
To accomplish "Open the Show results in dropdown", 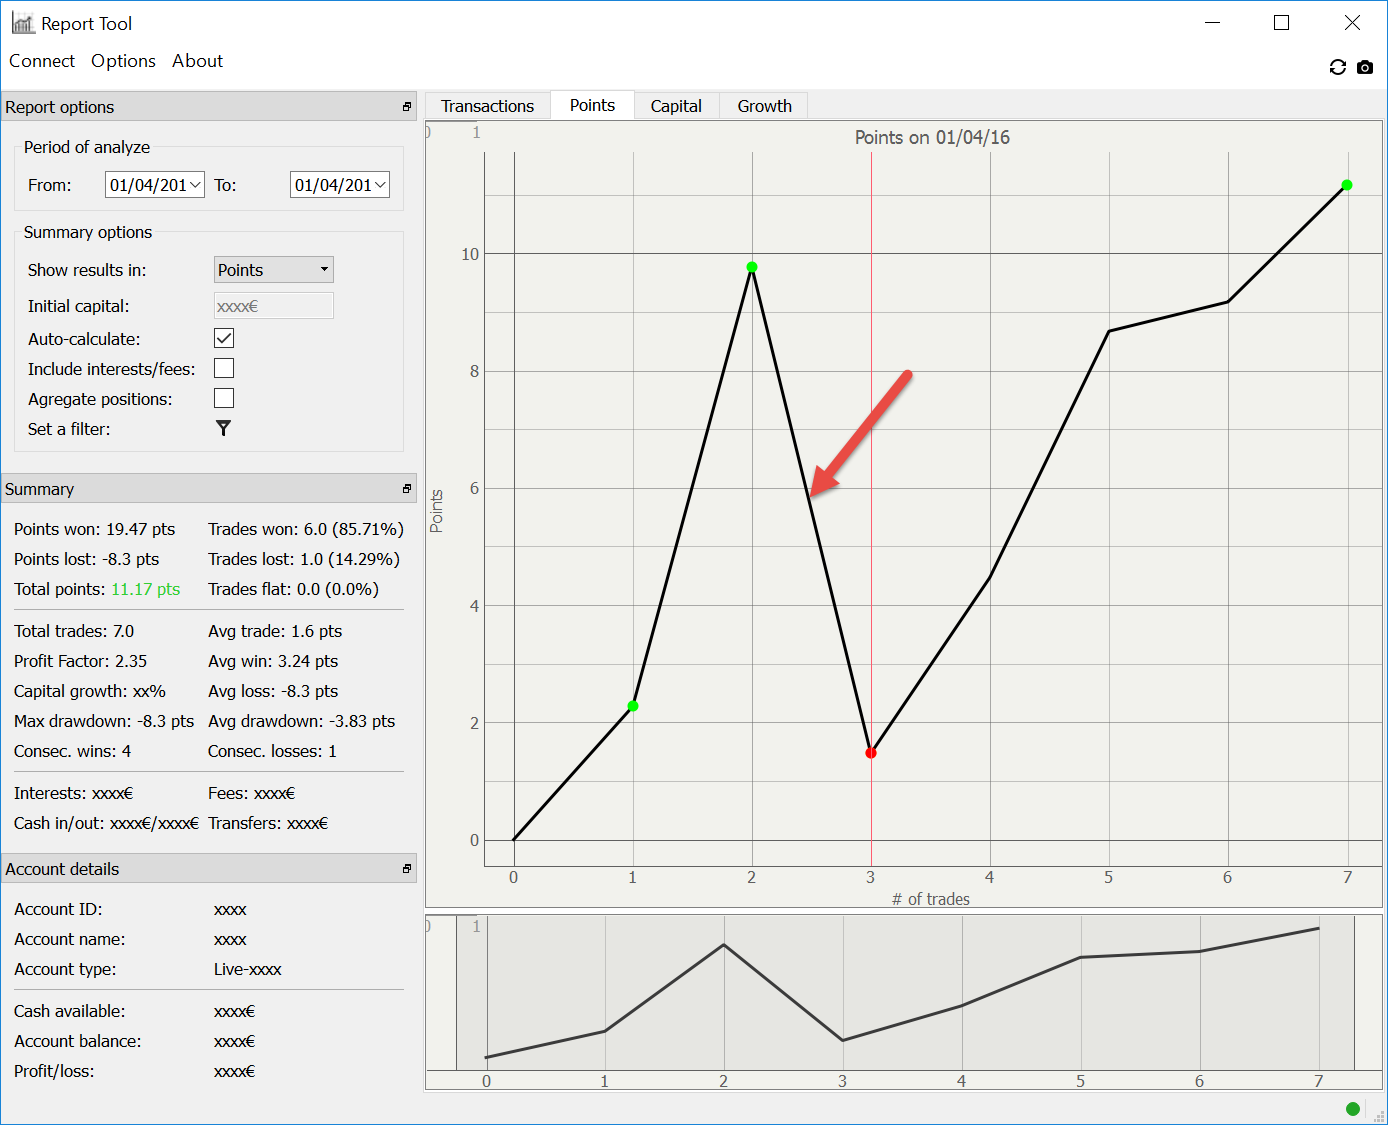I will click(x=274, y=270).
